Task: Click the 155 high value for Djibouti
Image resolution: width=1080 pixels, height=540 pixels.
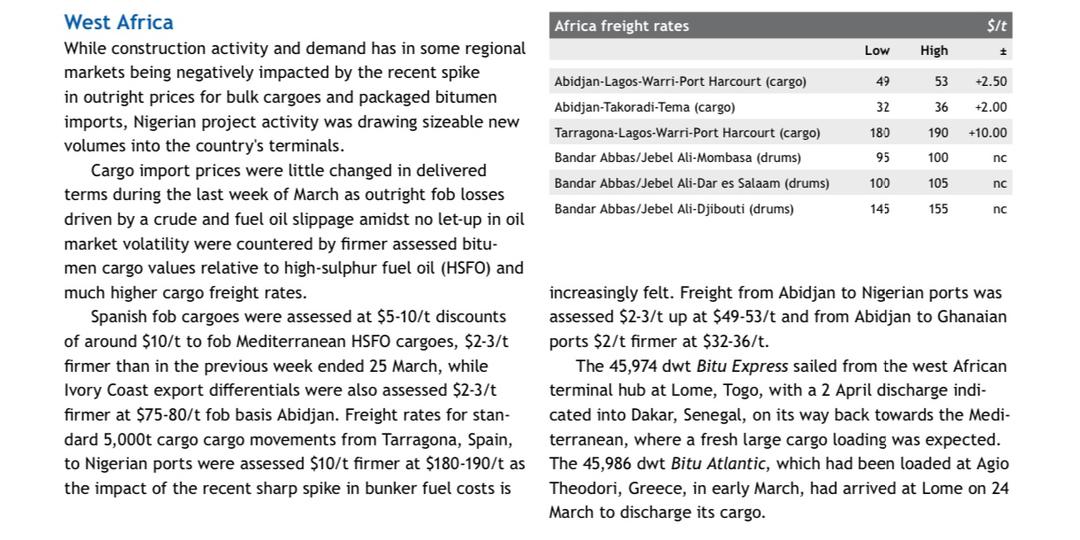Action: click(938, 209)
